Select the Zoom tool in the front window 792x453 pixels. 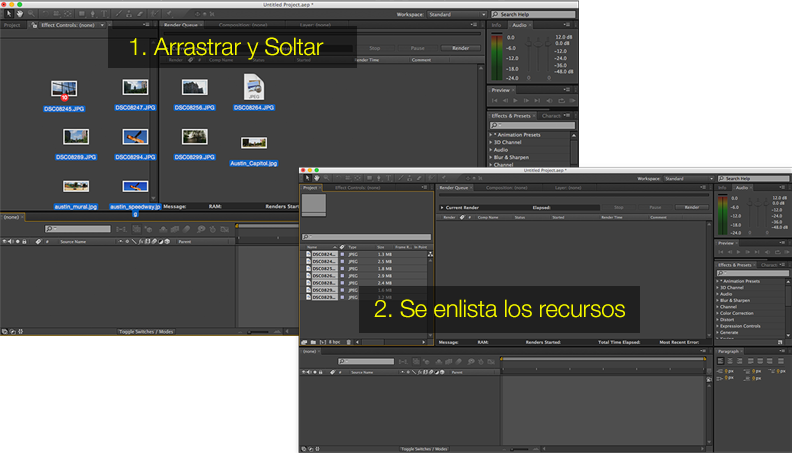point(326,178)
